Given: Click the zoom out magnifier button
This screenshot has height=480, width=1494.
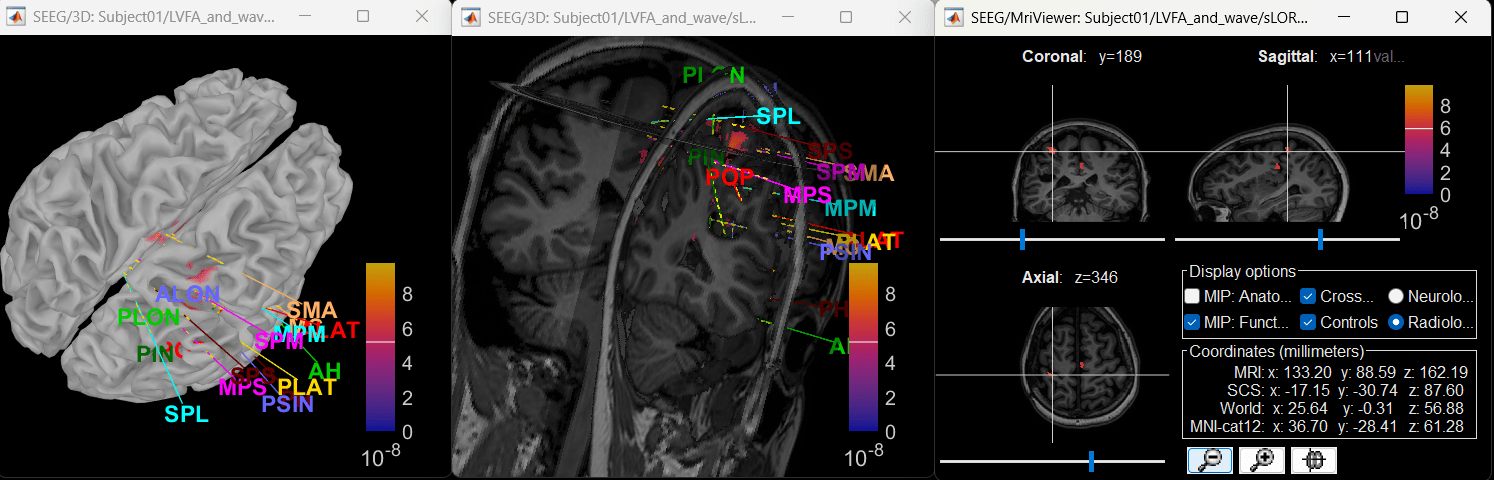Looking at the screenshot, I should [1209, 459].
